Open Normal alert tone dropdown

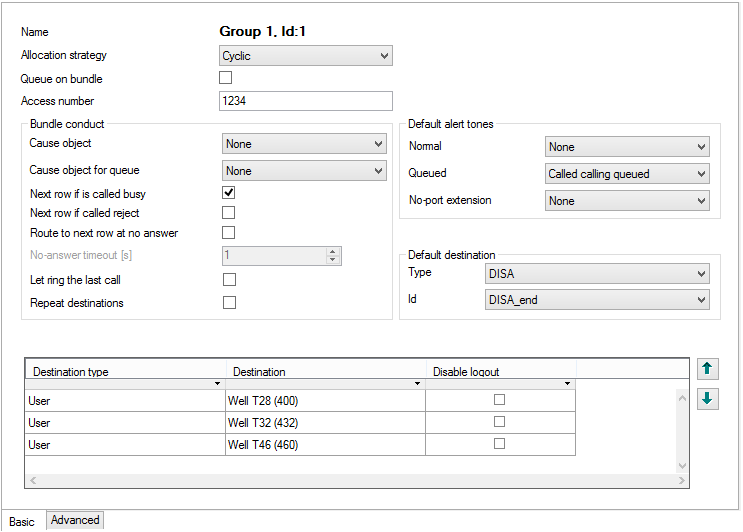tap(627, 147)
